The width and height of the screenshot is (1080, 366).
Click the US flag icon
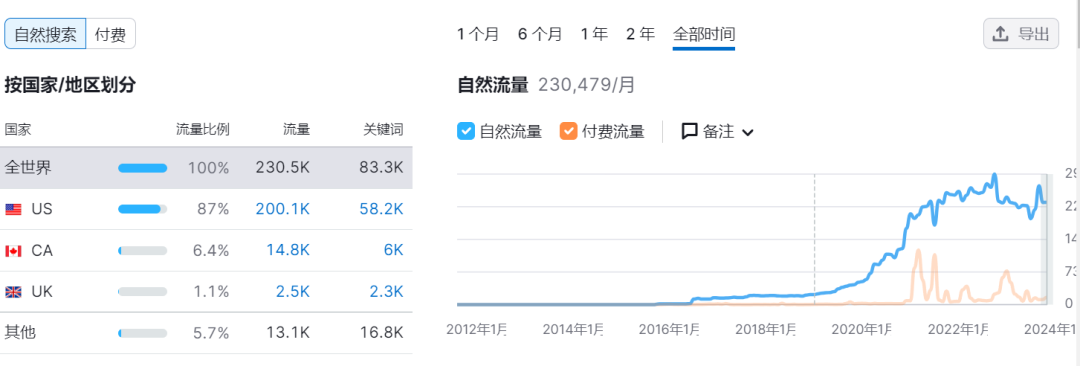13,210
